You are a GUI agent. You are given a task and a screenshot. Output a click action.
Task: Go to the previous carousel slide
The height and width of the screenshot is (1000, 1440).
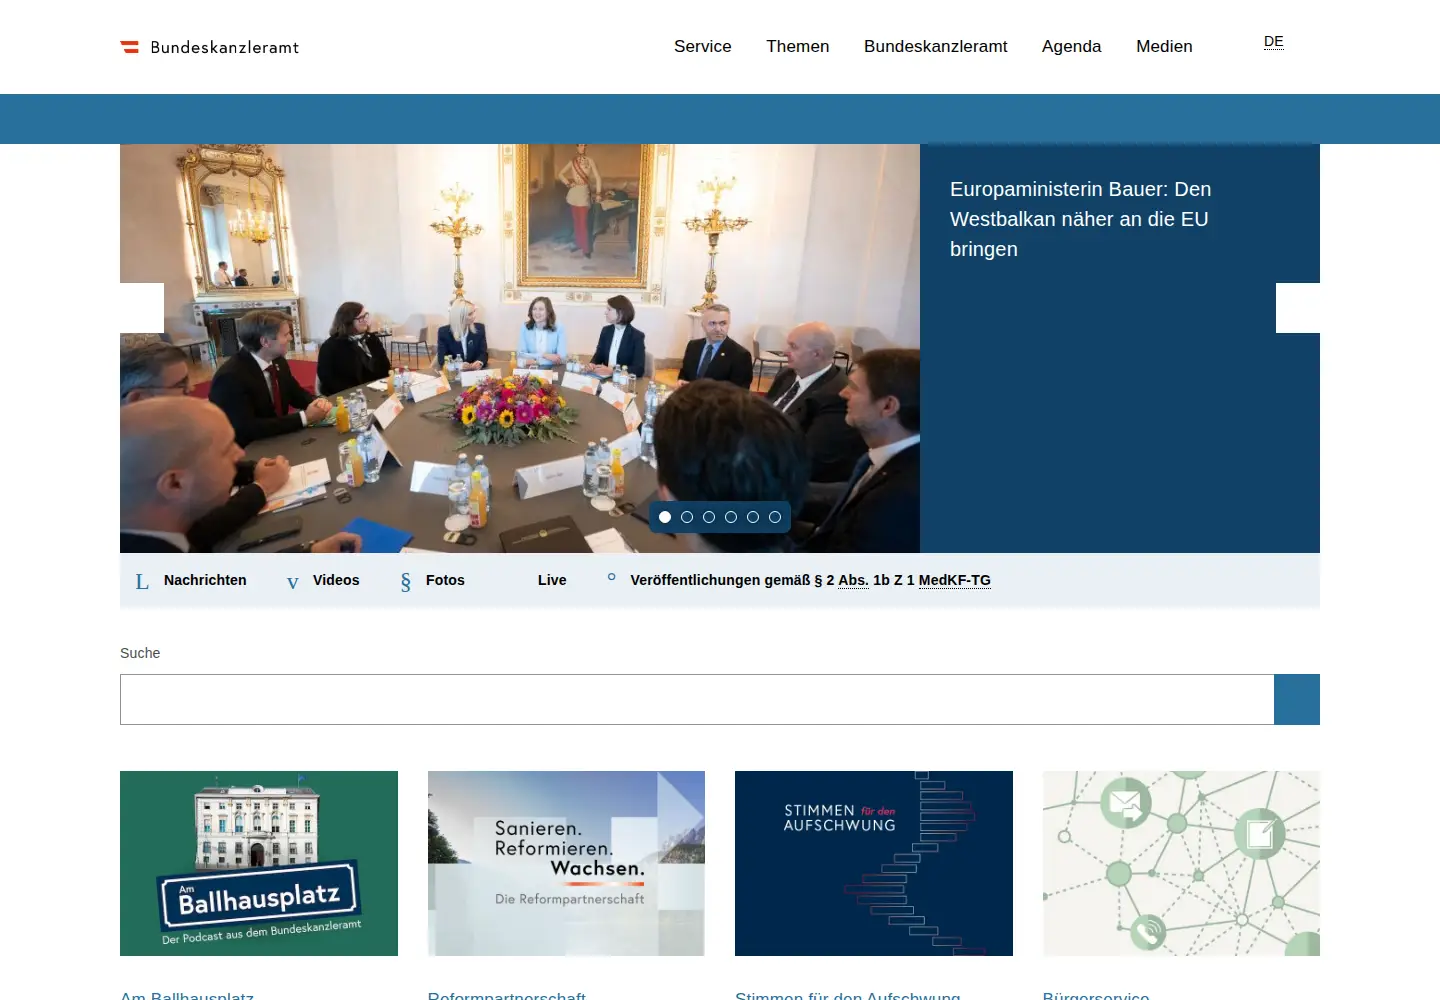click(x=142, y=308)
